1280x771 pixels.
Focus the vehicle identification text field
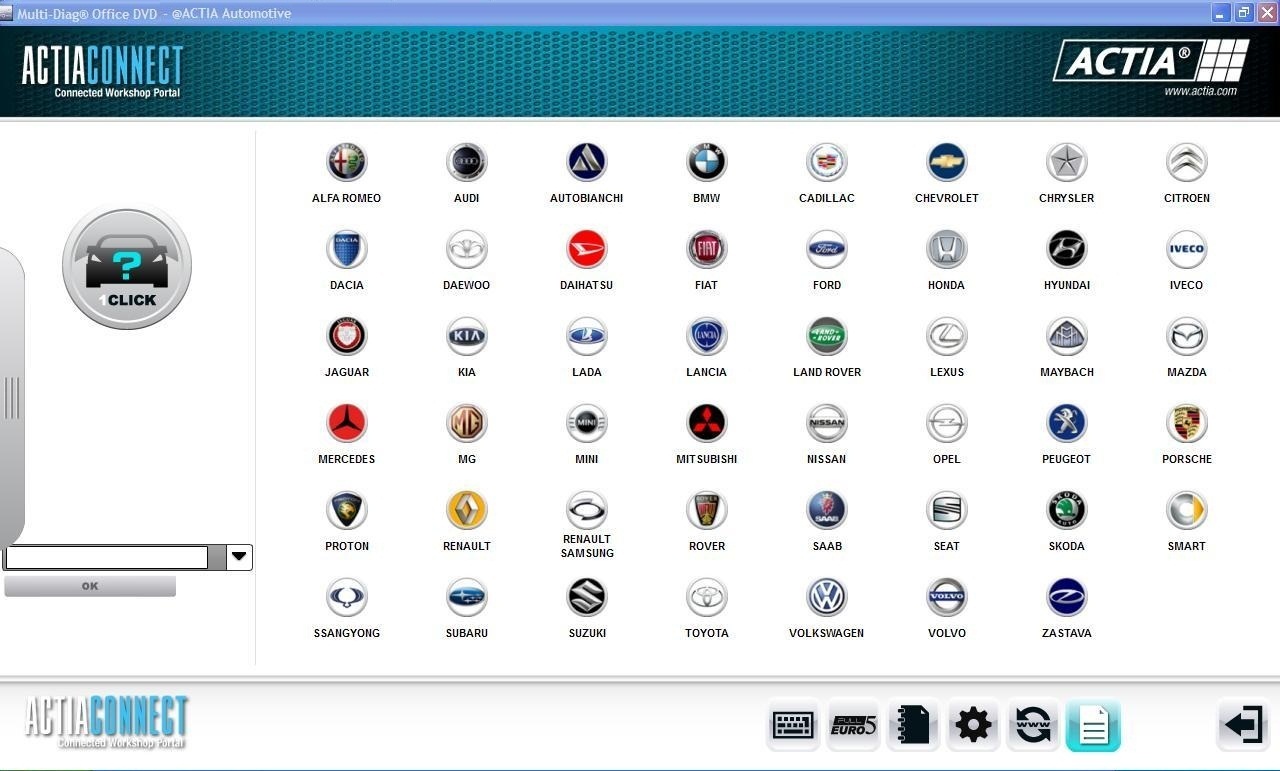tap(107, 557)
